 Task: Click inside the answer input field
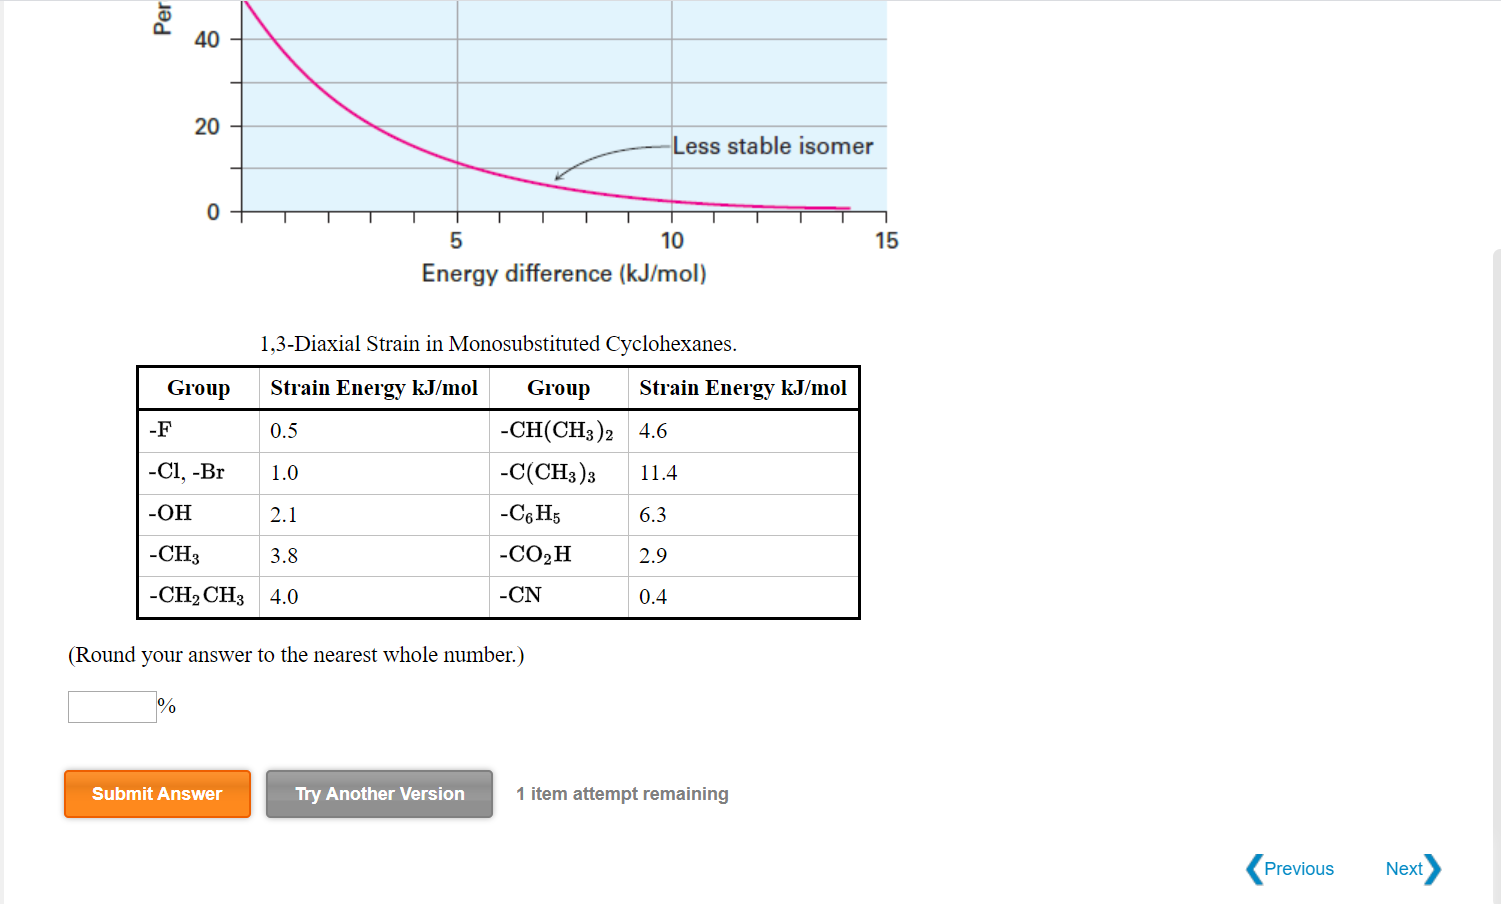point(111,707)
